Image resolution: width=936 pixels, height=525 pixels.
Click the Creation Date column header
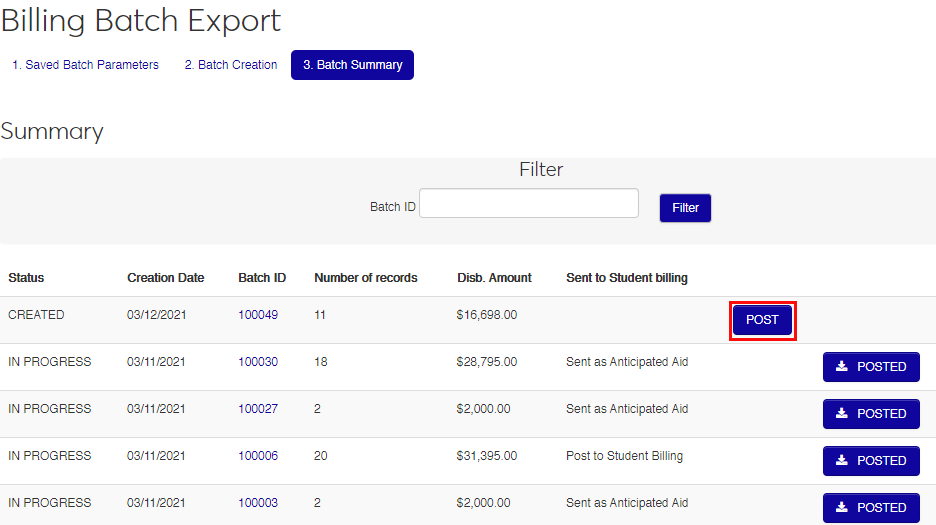click(166, 278)
